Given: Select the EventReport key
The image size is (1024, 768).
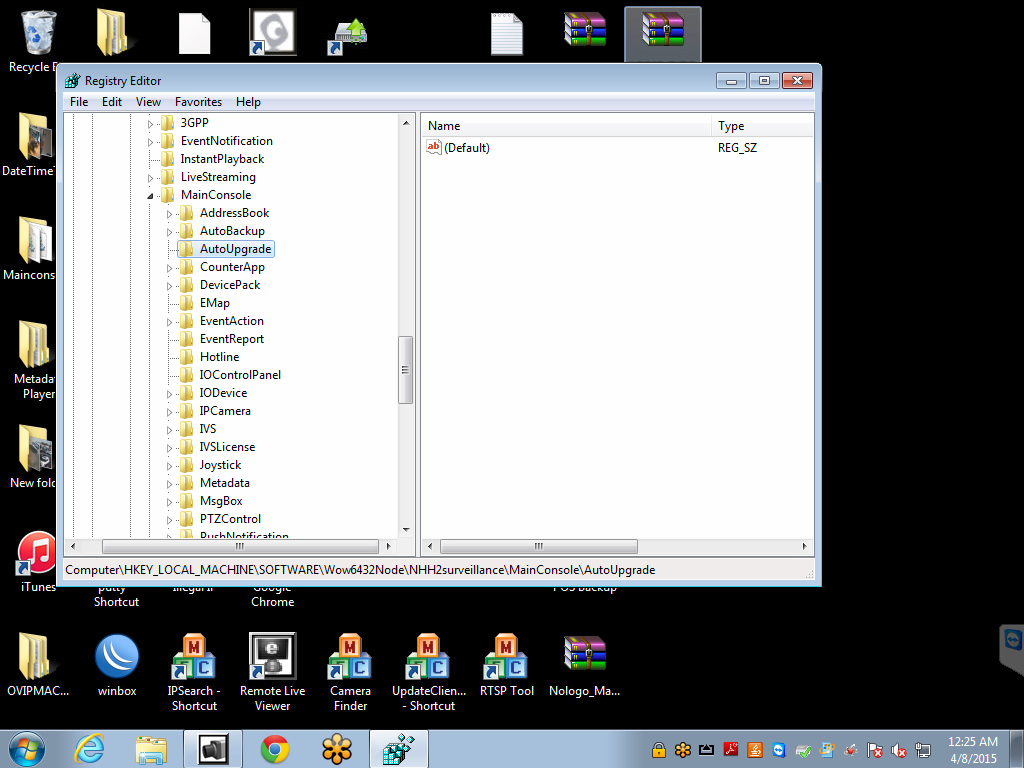Looking at the screenshot, I should click(x=232, y=339).
